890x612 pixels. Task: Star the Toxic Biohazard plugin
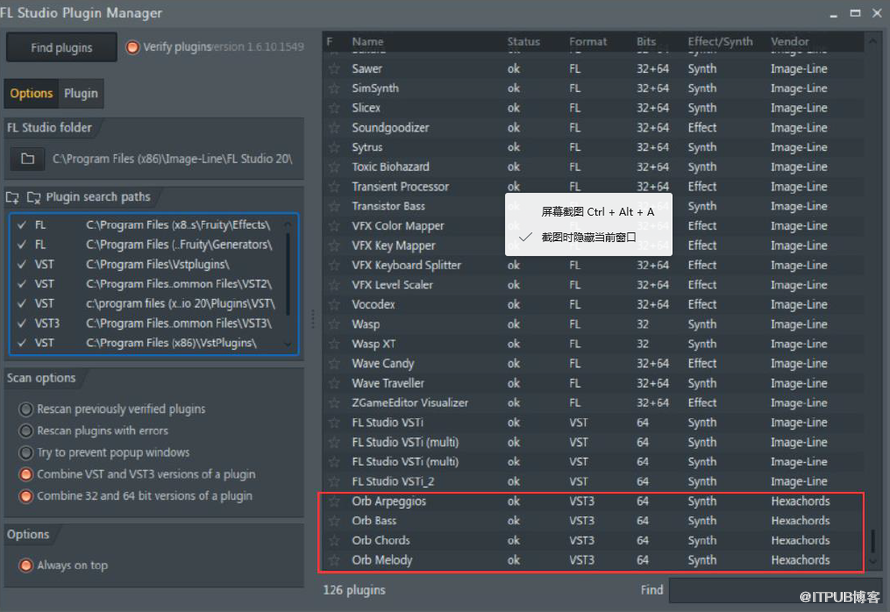334,167
